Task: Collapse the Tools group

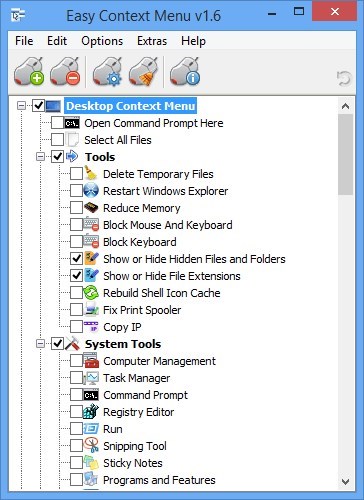Action: coord(40,157)
